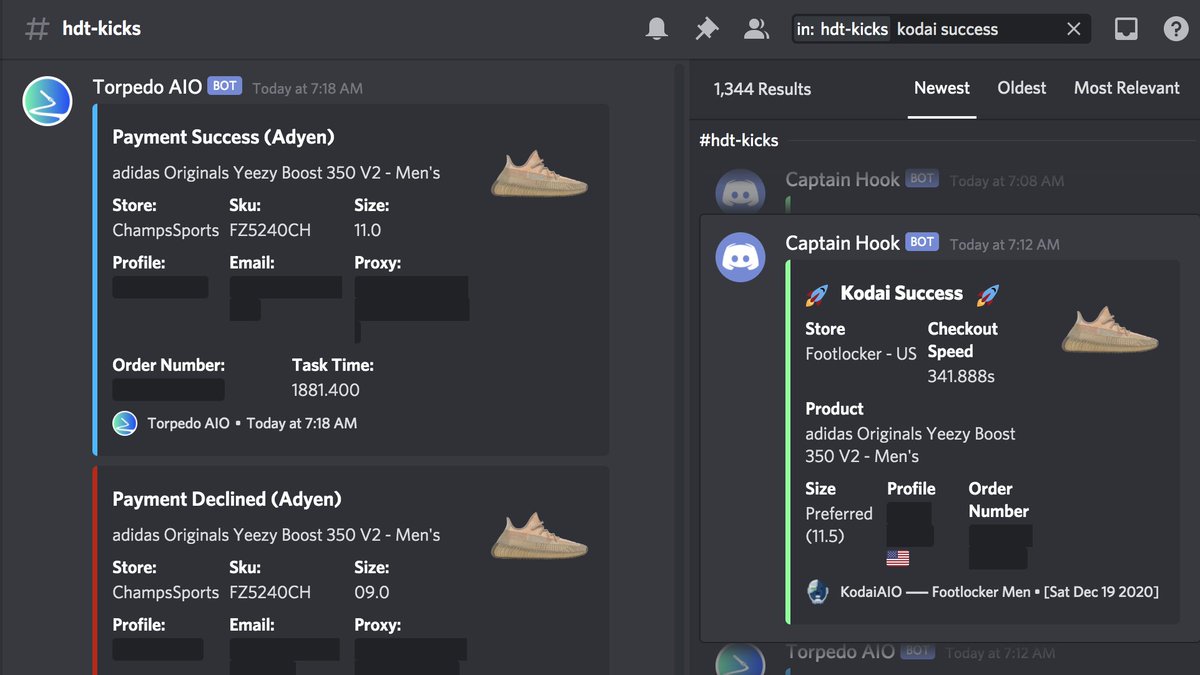Click Order Number label in Payment Success
The image size is (1200, 675).
169,365
